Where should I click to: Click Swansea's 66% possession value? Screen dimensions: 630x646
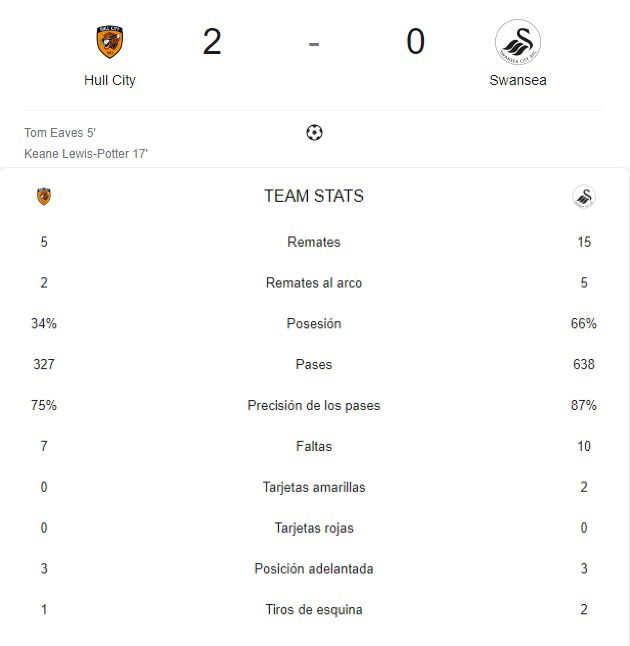pos(584,323)
